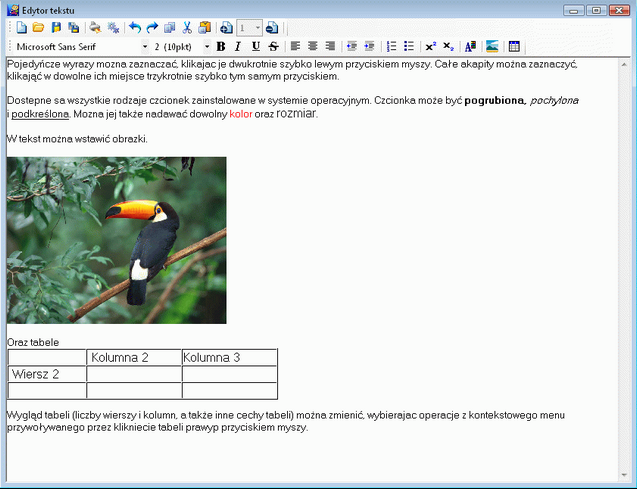637x489 pixels.
Task: Toggle underline formatting
Action: (256, 47)
